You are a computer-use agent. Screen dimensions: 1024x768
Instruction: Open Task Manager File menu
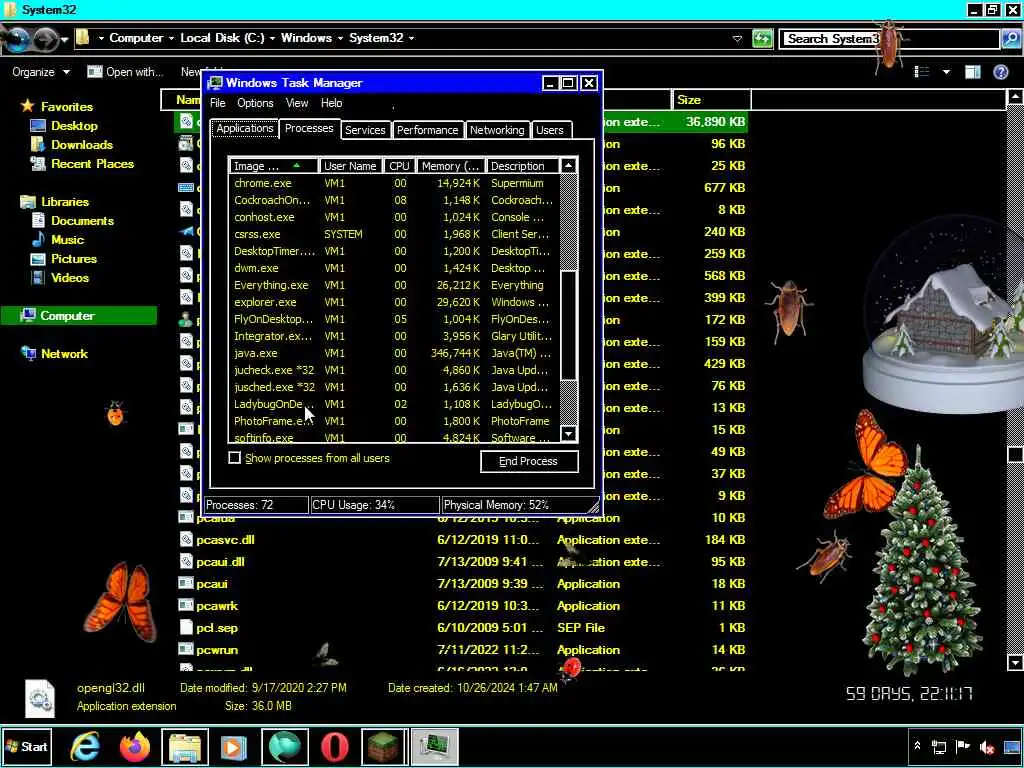217,103
